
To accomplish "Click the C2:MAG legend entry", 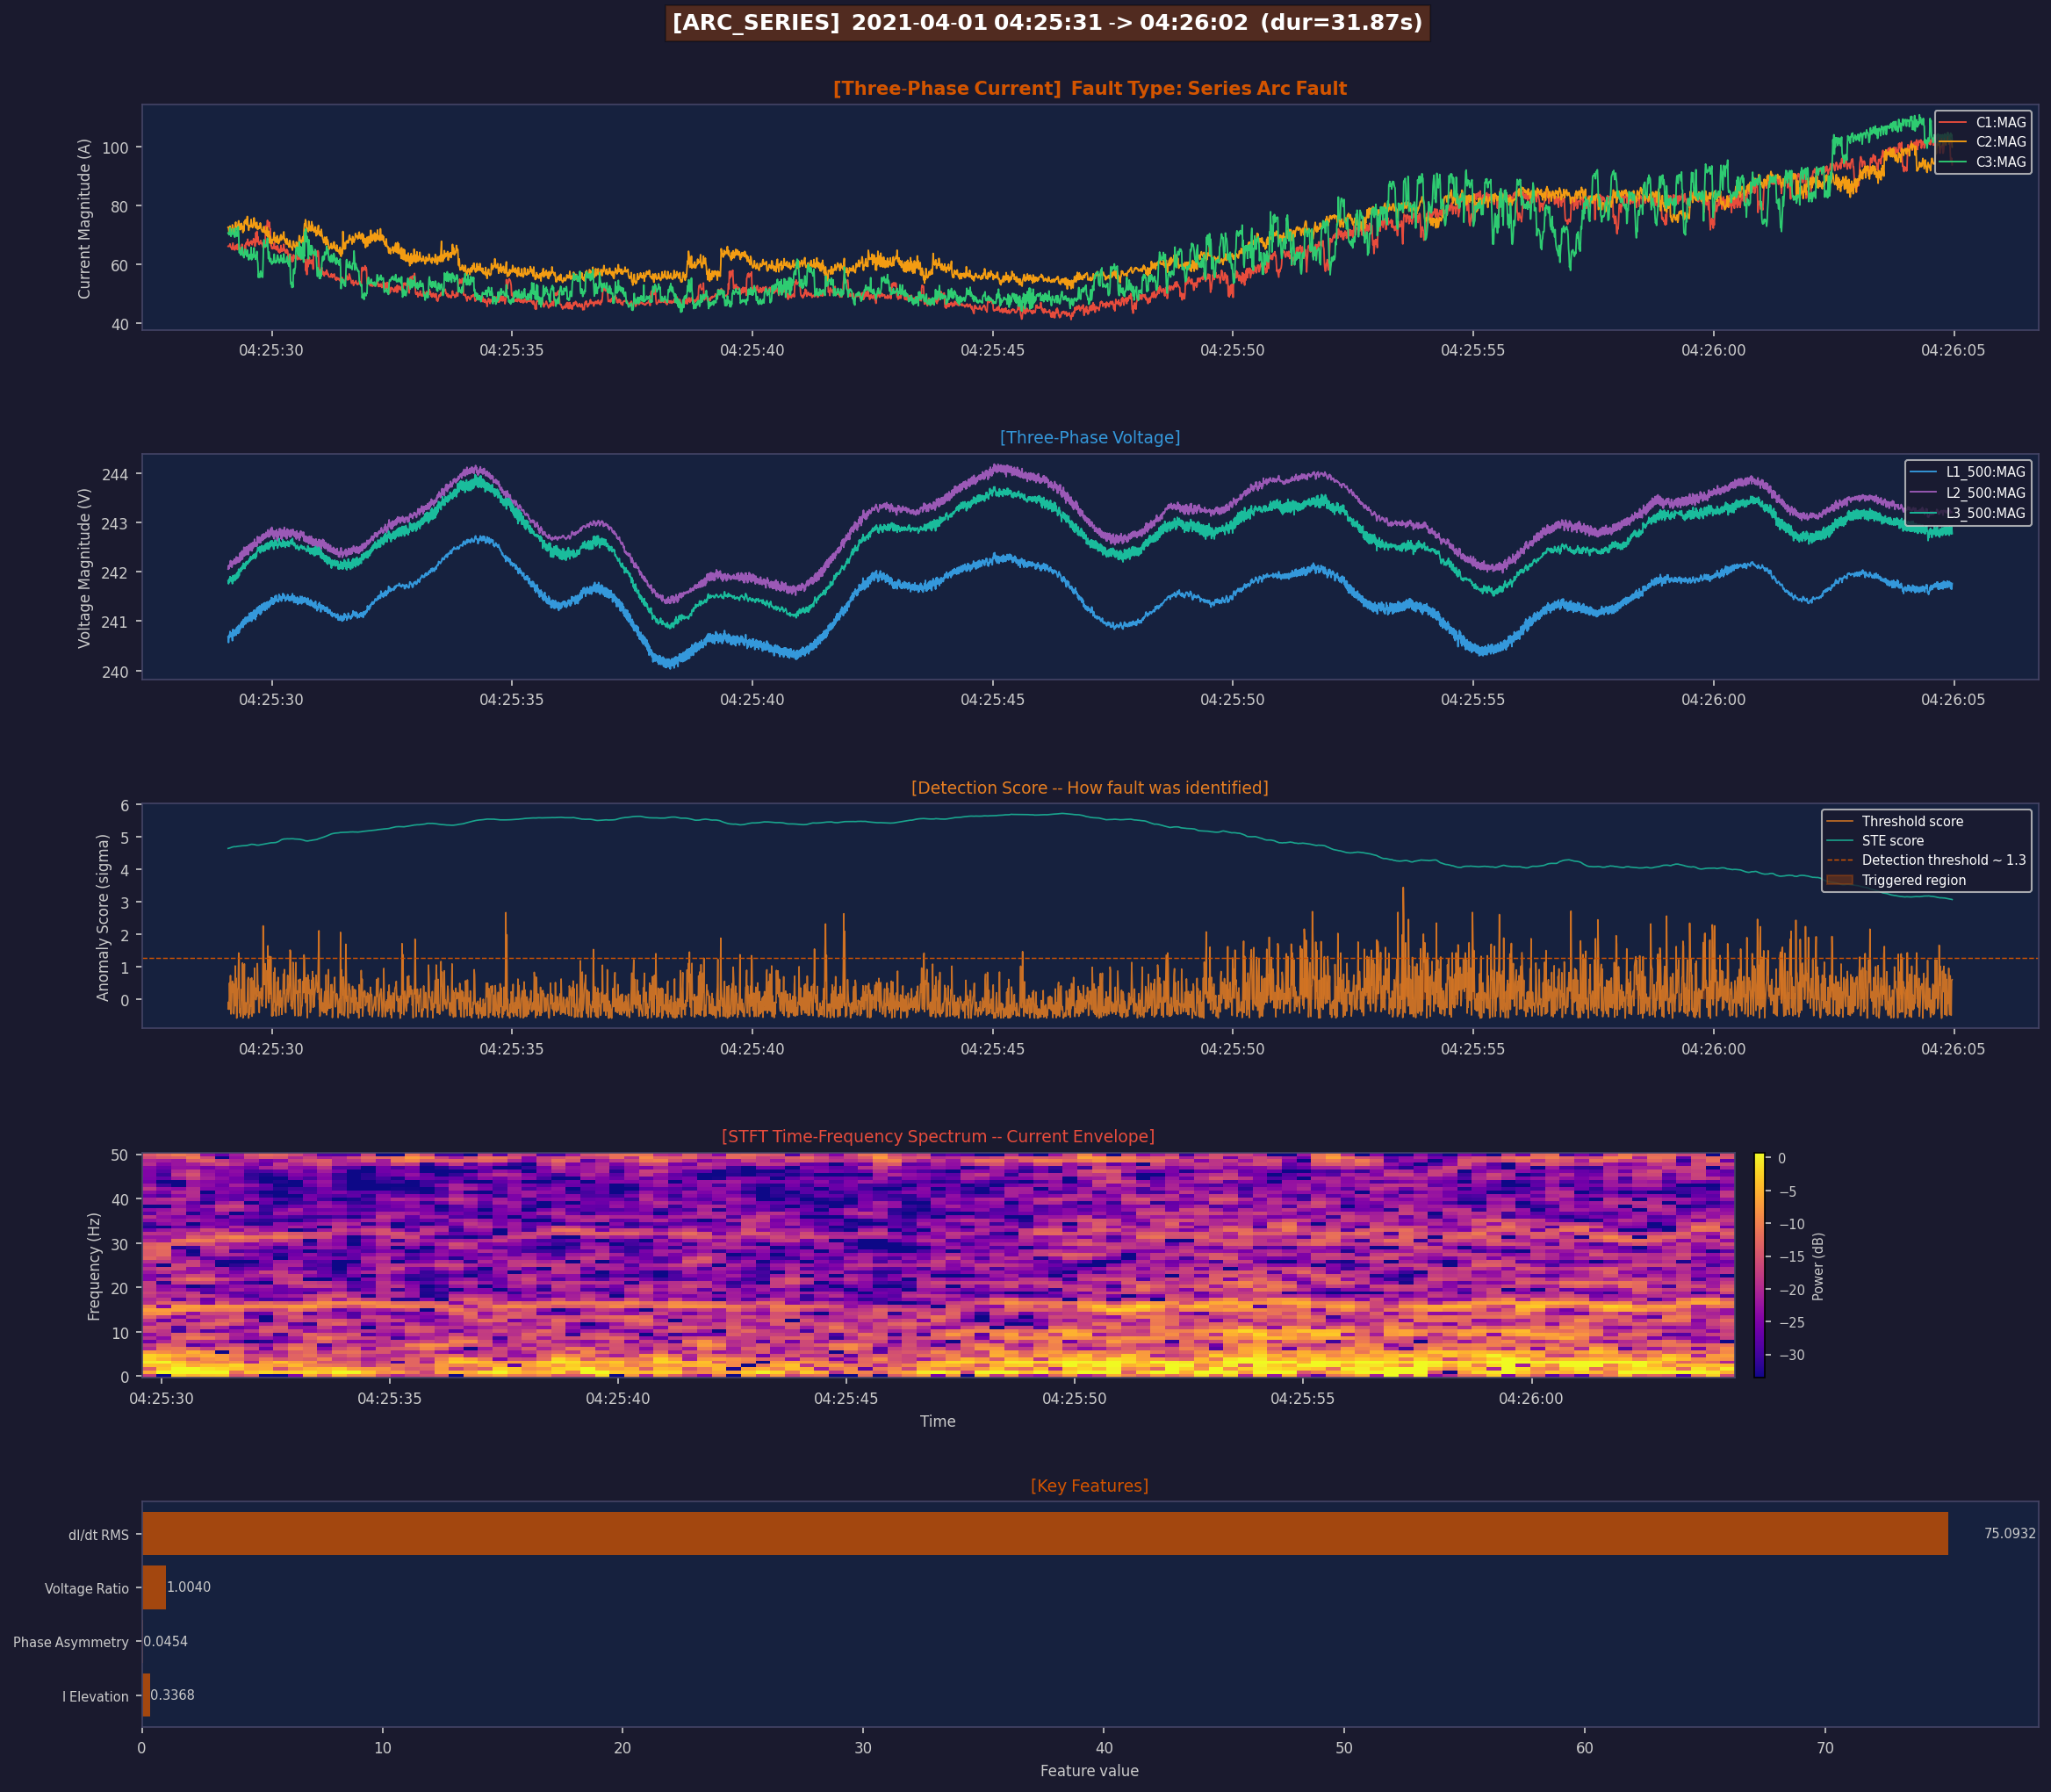I will (2000, 142).
